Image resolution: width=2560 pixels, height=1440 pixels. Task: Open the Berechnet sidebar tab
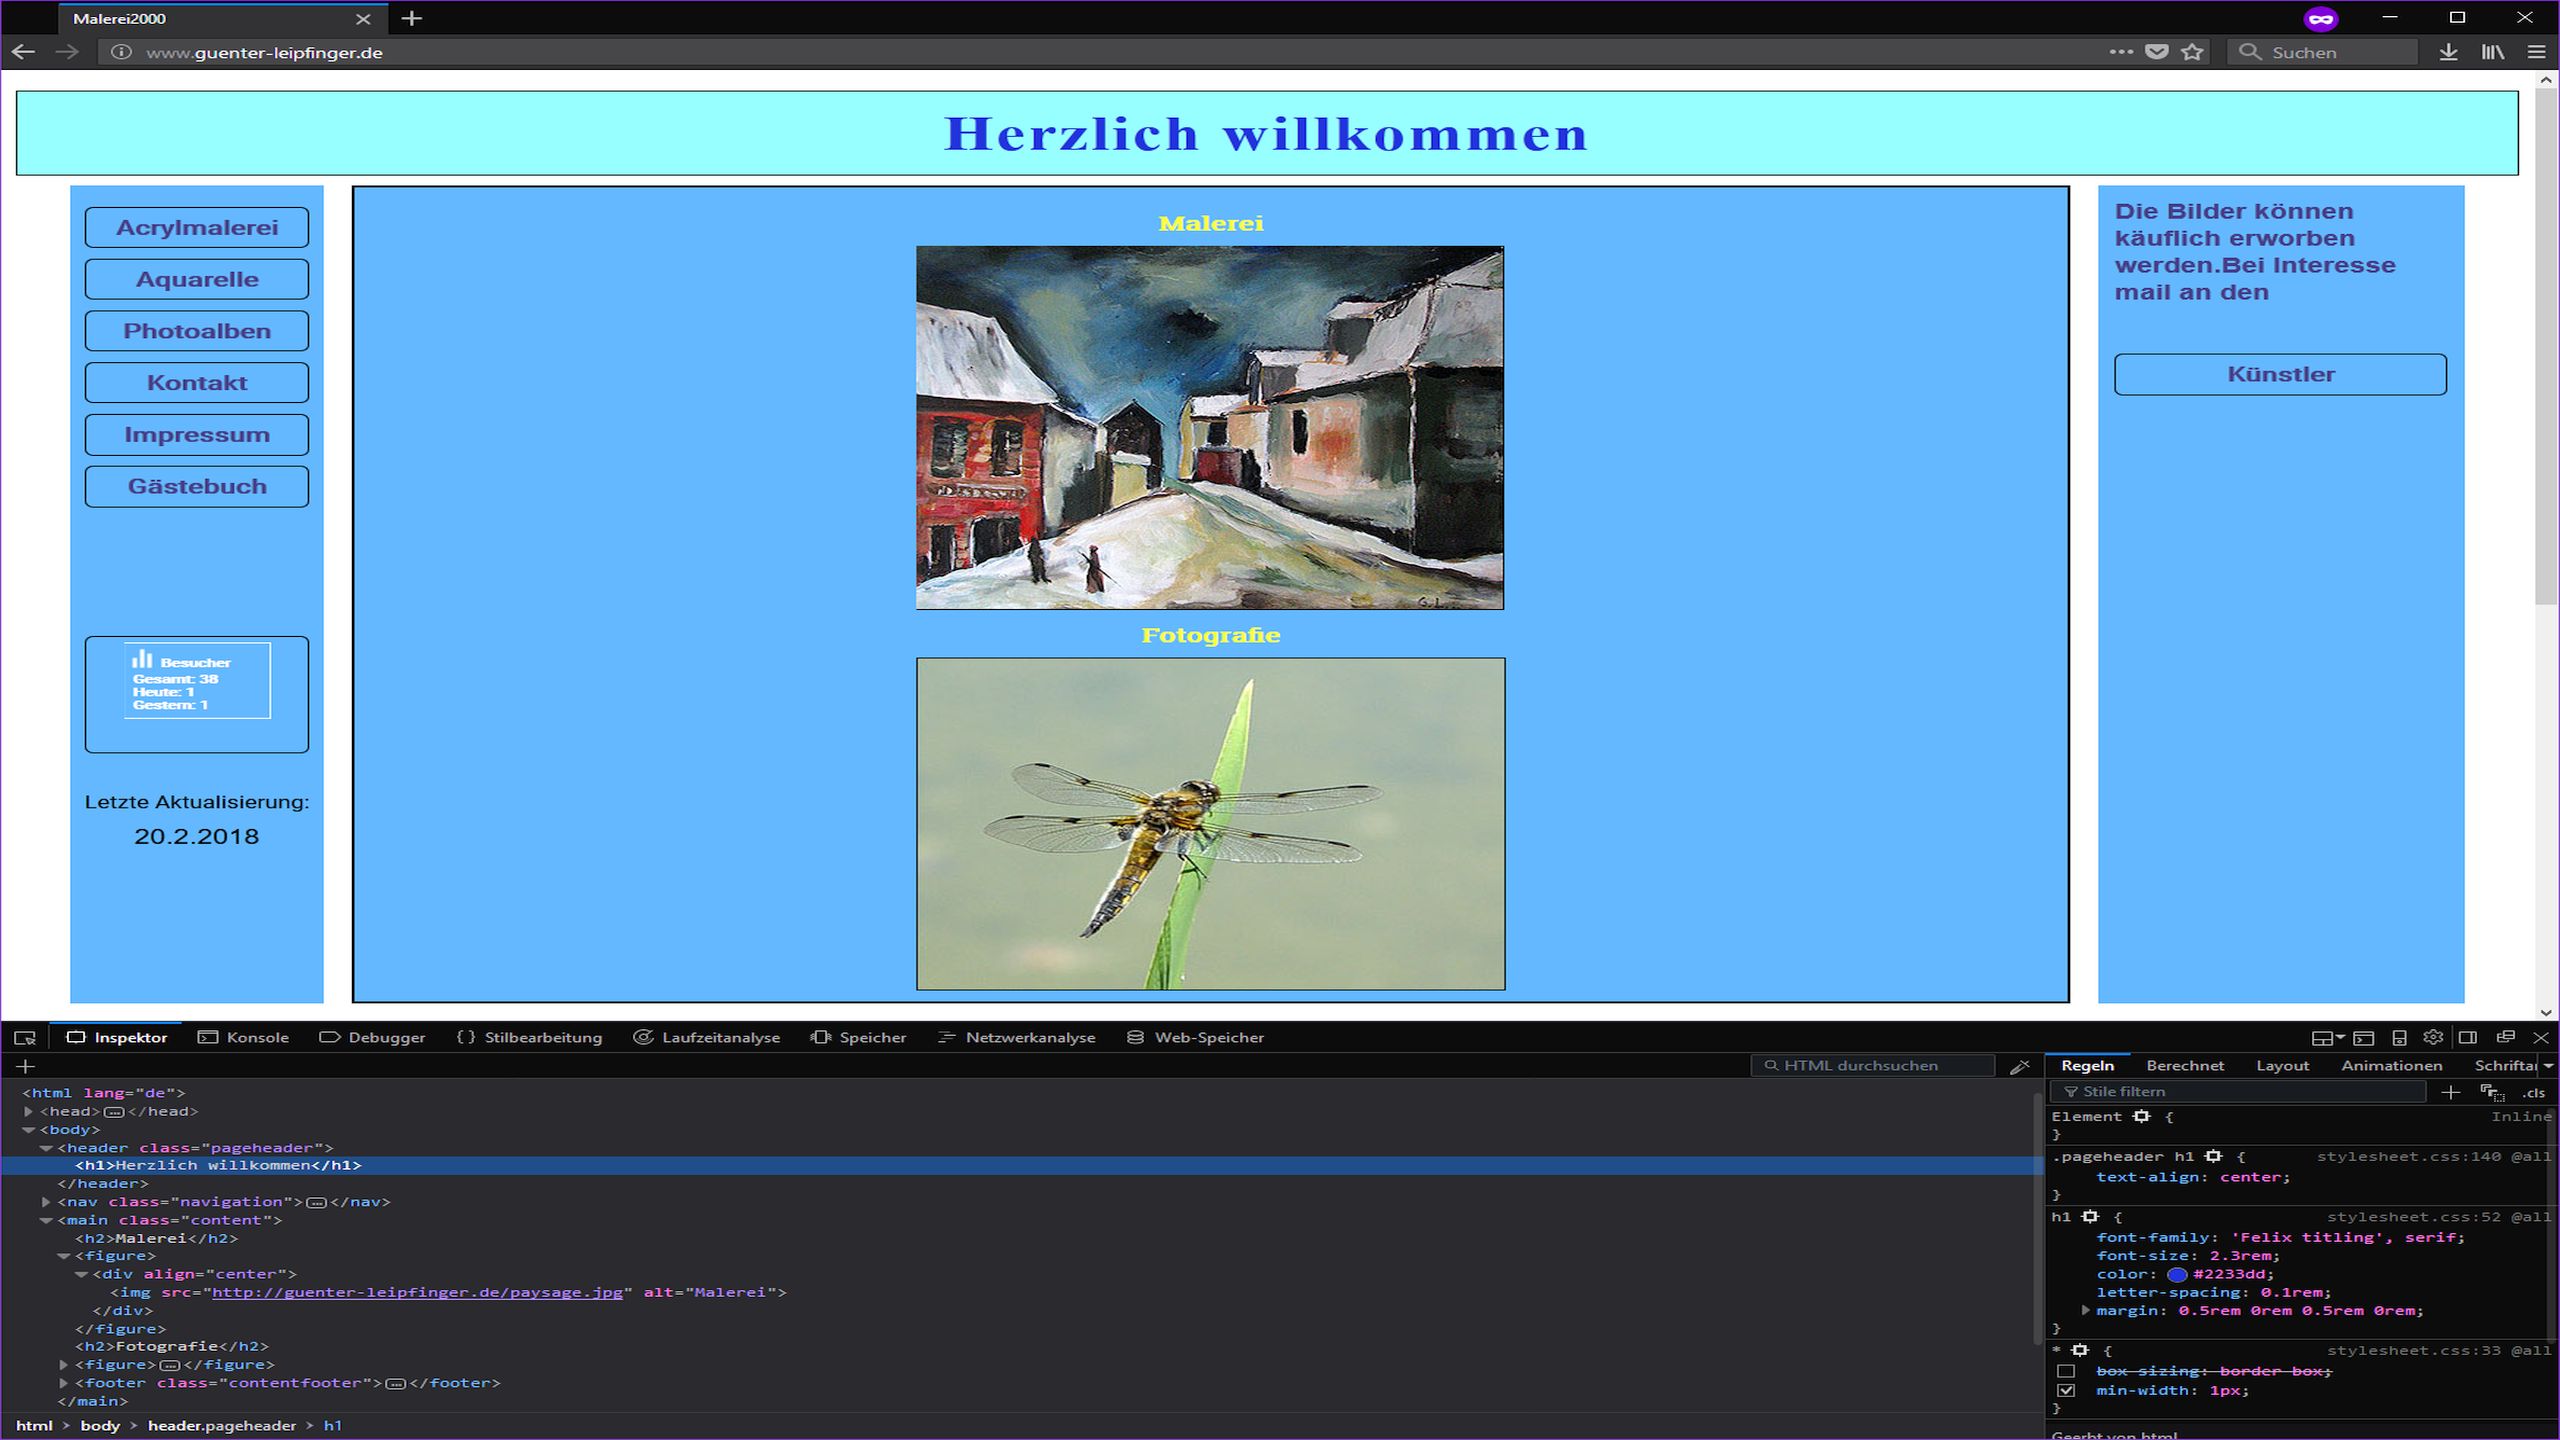[x=2184, y=1066]
